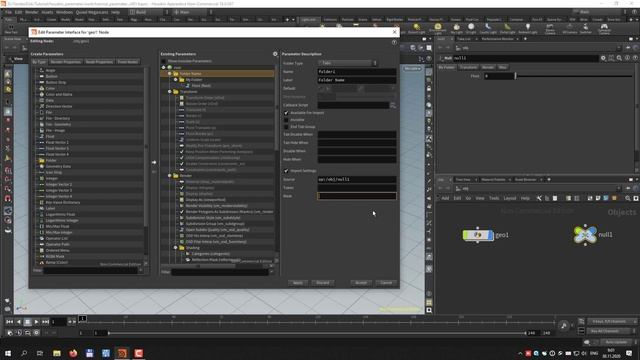This screenshot has height=360, width=640.
Task: Collapse the Render folder in tree
Action: [x=170, y=176]
